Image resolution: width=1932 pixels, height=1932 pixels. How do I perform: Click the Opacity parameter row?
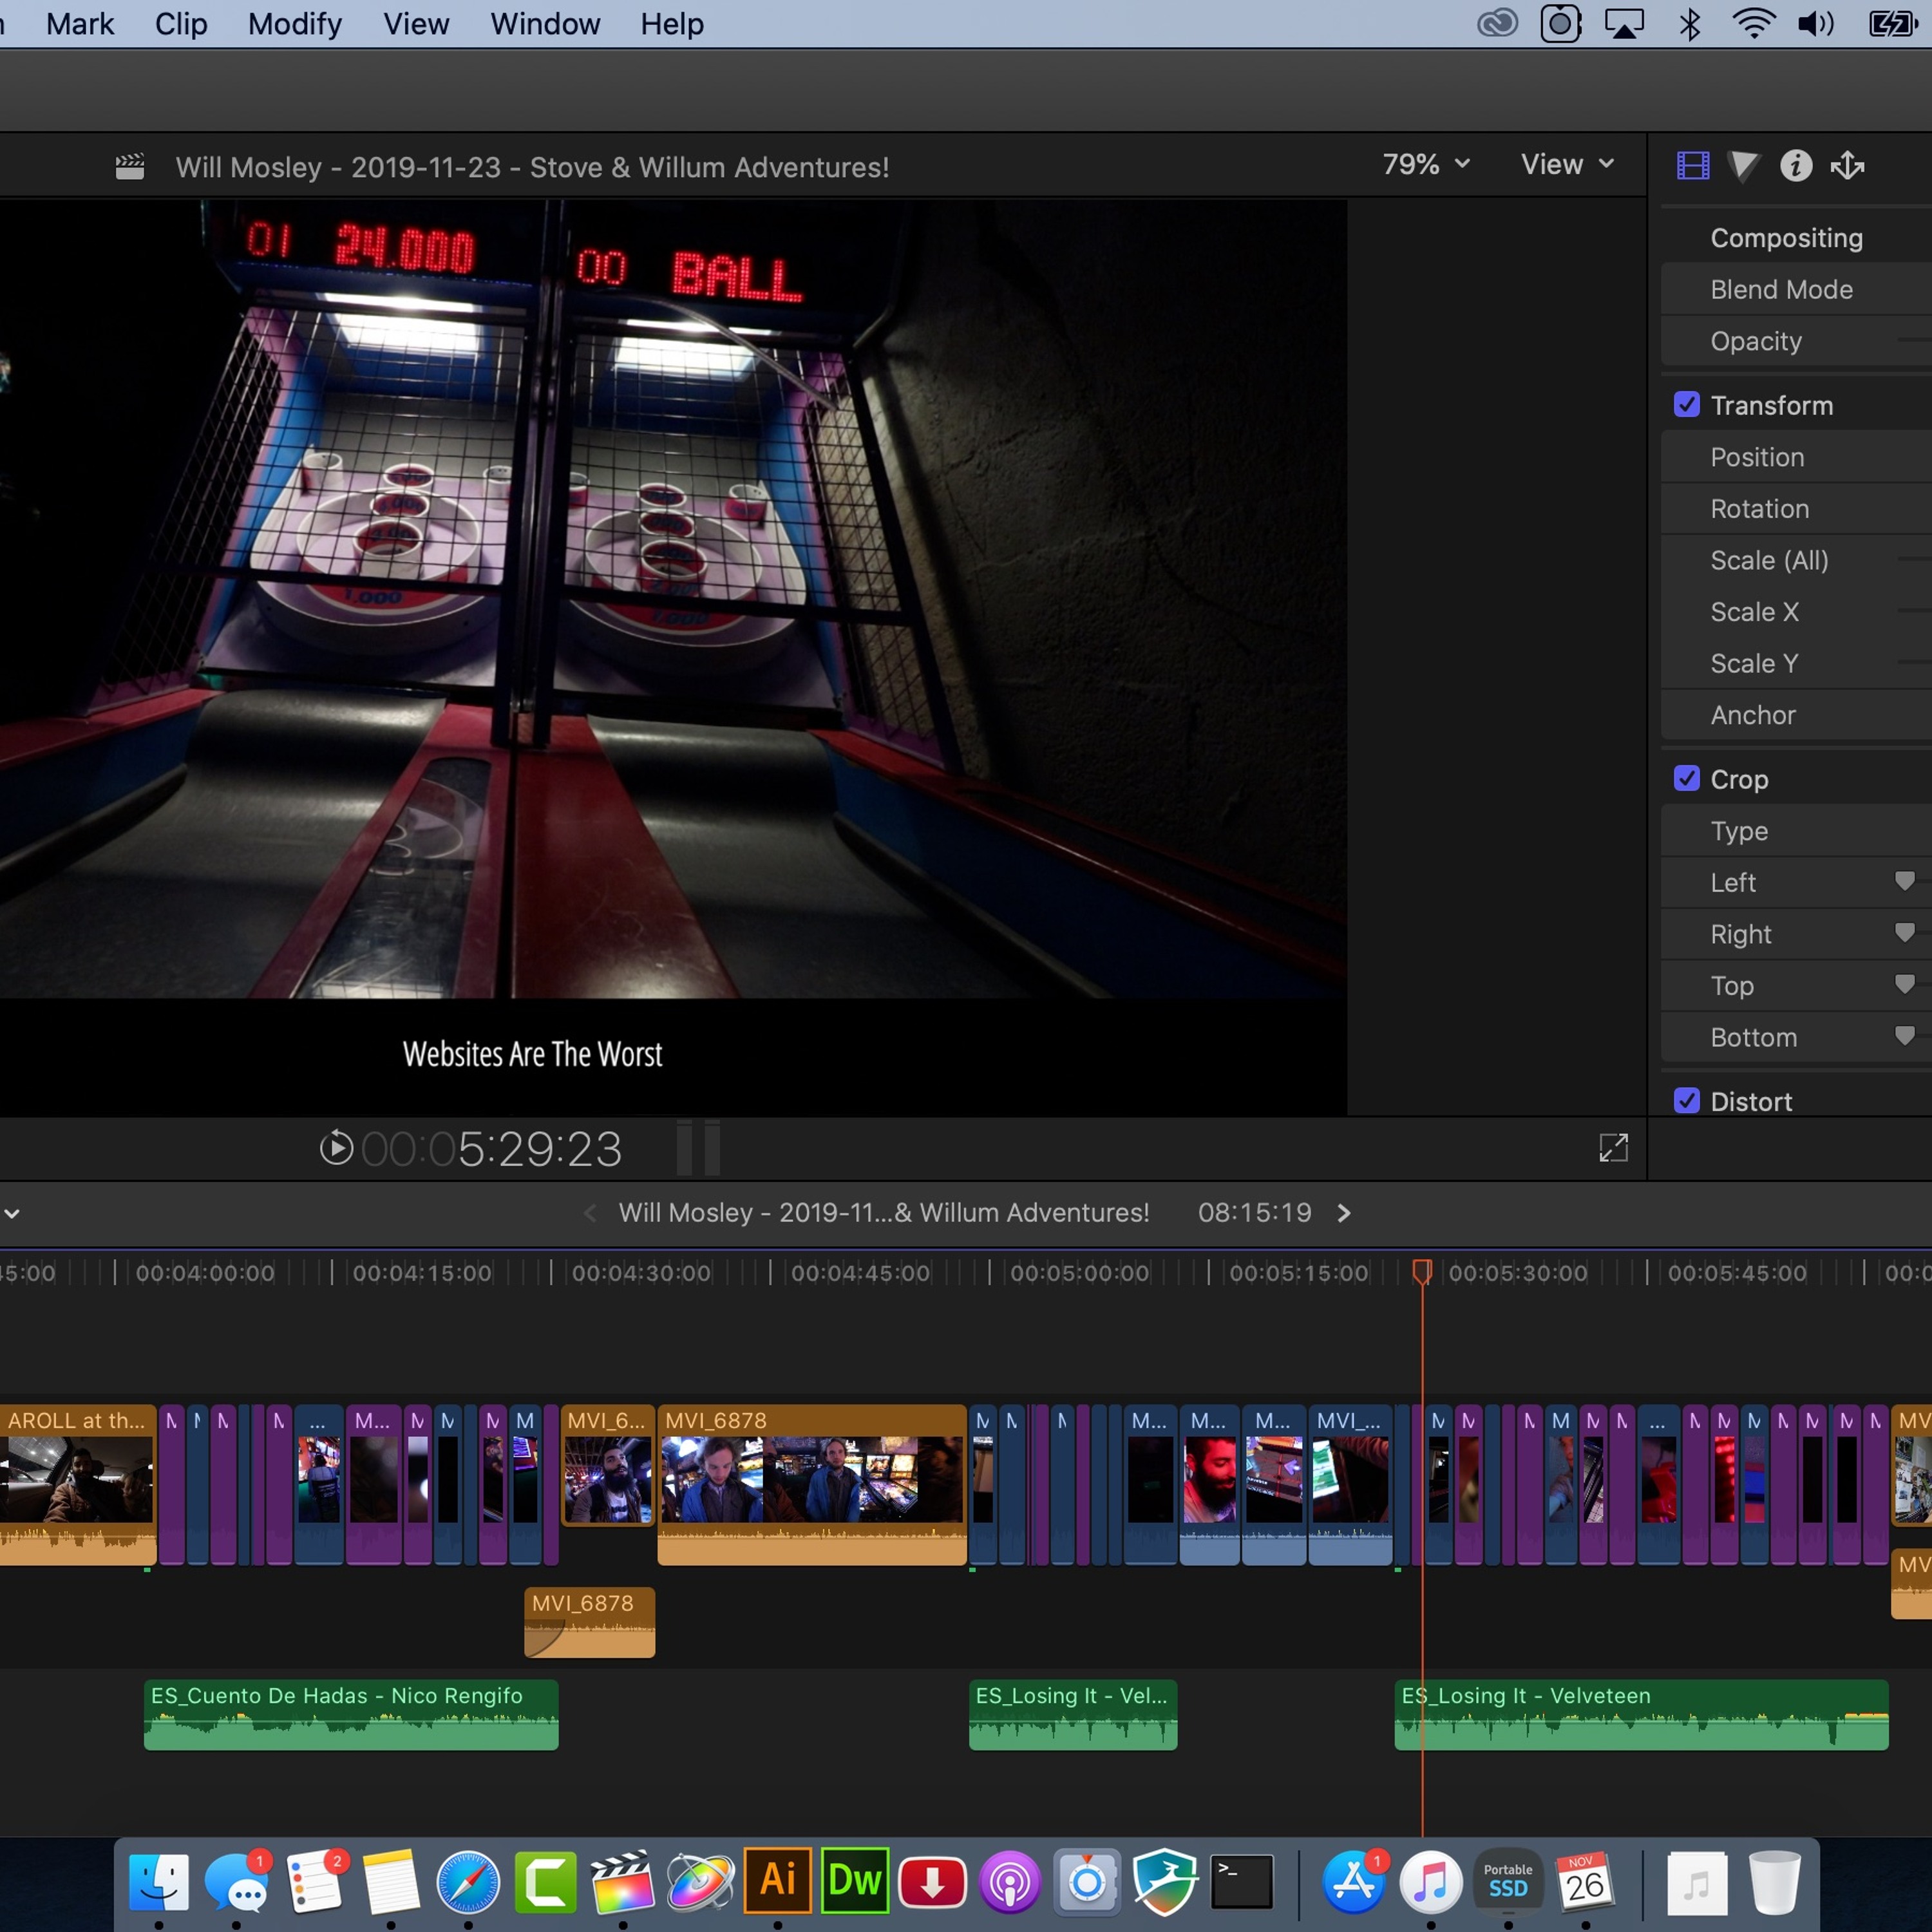click(x=1796, y=341)
